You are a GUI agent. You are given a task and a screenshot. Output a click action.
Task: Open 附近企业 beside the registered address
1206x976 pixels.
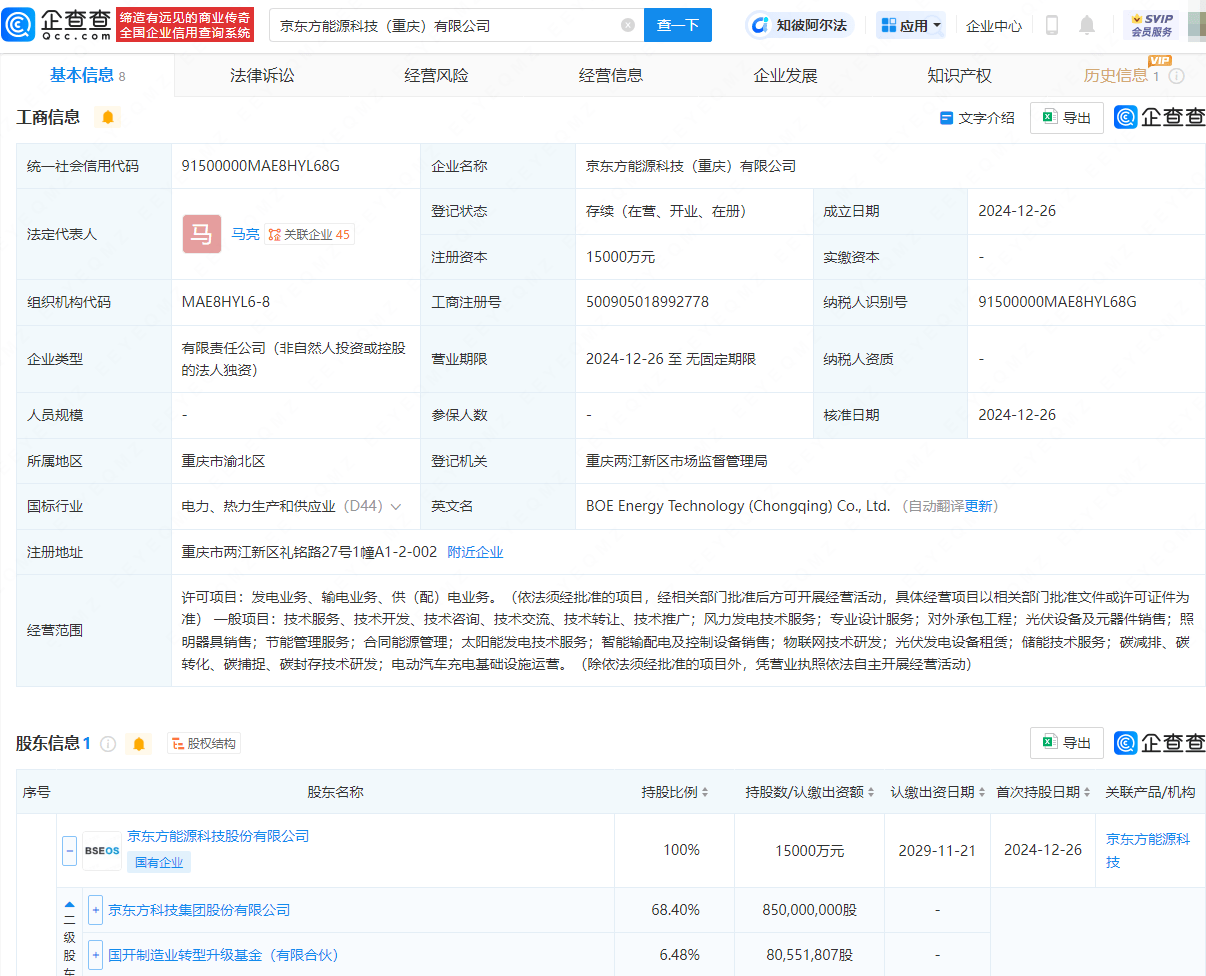point(475,552)
